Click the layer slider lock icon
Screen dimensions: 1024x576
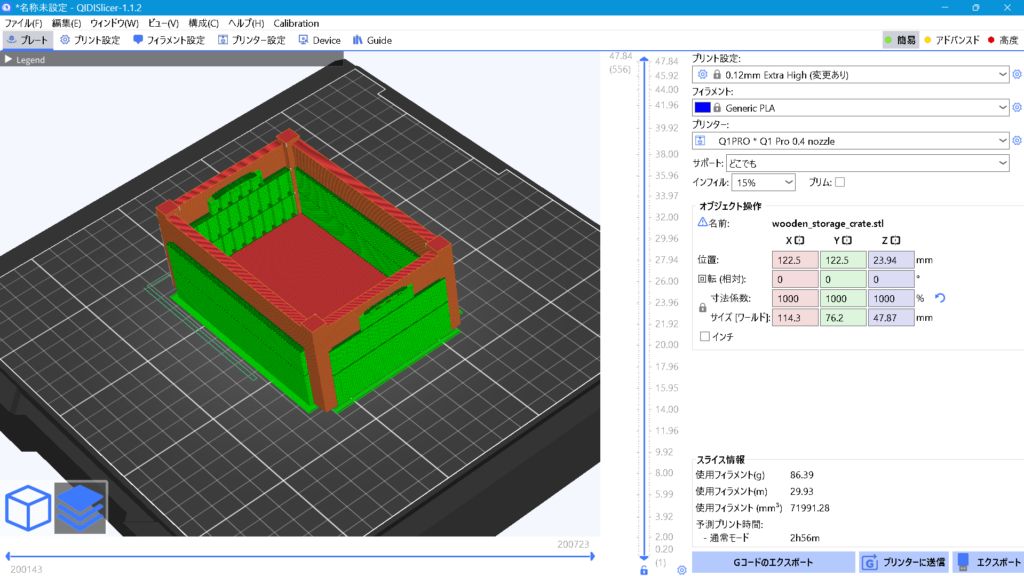point(644,570)
